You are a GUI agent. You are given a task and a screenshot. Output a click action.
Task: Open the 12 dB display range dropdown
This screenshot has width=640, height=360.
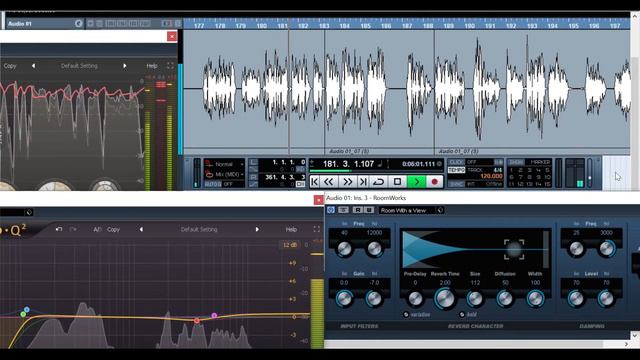pyautogui.click(x=290, y=245)
